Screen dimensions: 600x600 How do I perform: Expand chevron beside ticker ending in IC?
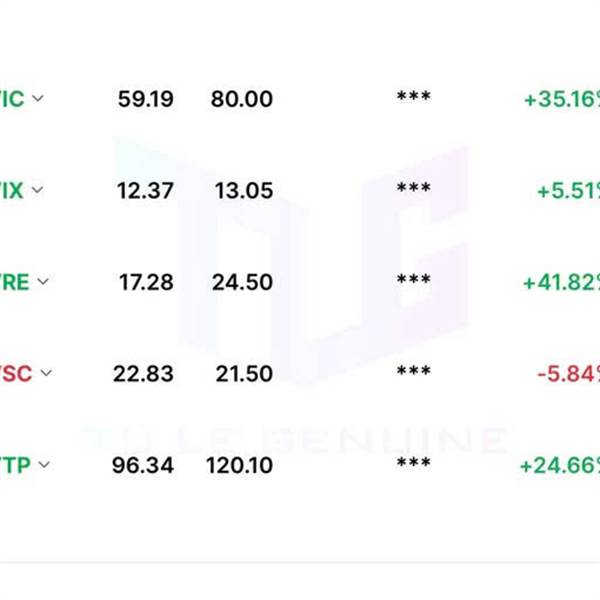(x=38, y=98)
